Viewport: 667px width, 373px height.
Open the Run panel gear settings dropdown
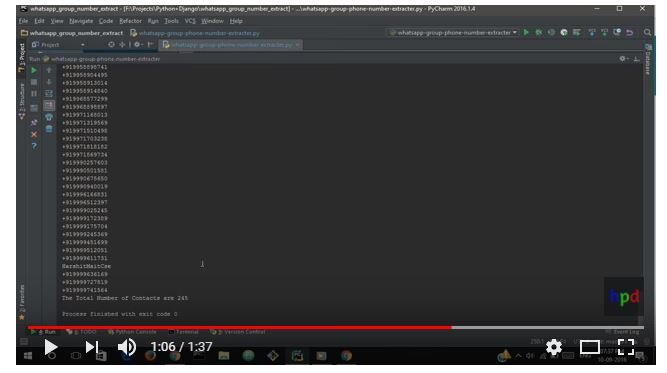(623, 59)
